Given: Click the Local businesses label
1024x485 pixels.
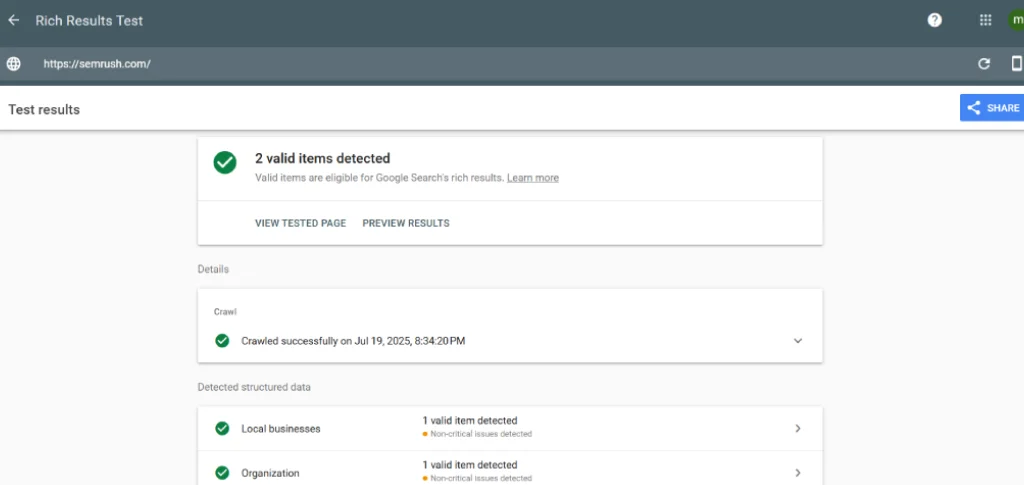Looking at the screenshot, I should click(x=281, y=429).
